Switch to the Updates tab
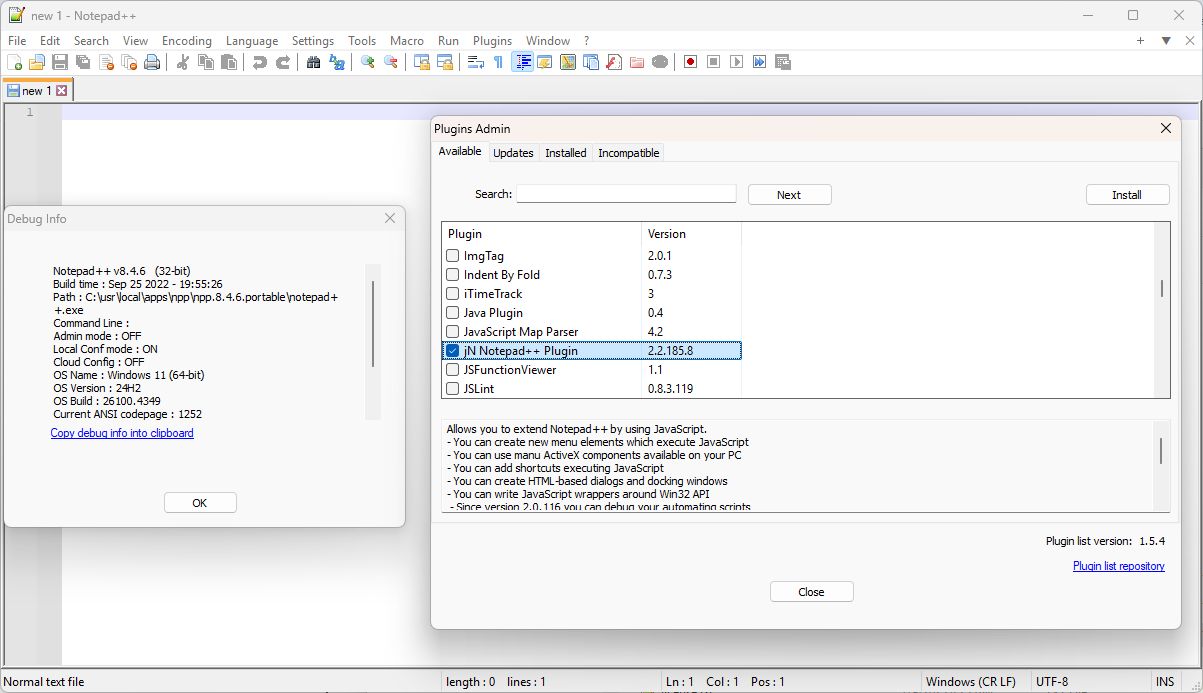The height and width of the screenshot is (693, 1203). click(513, 153)
